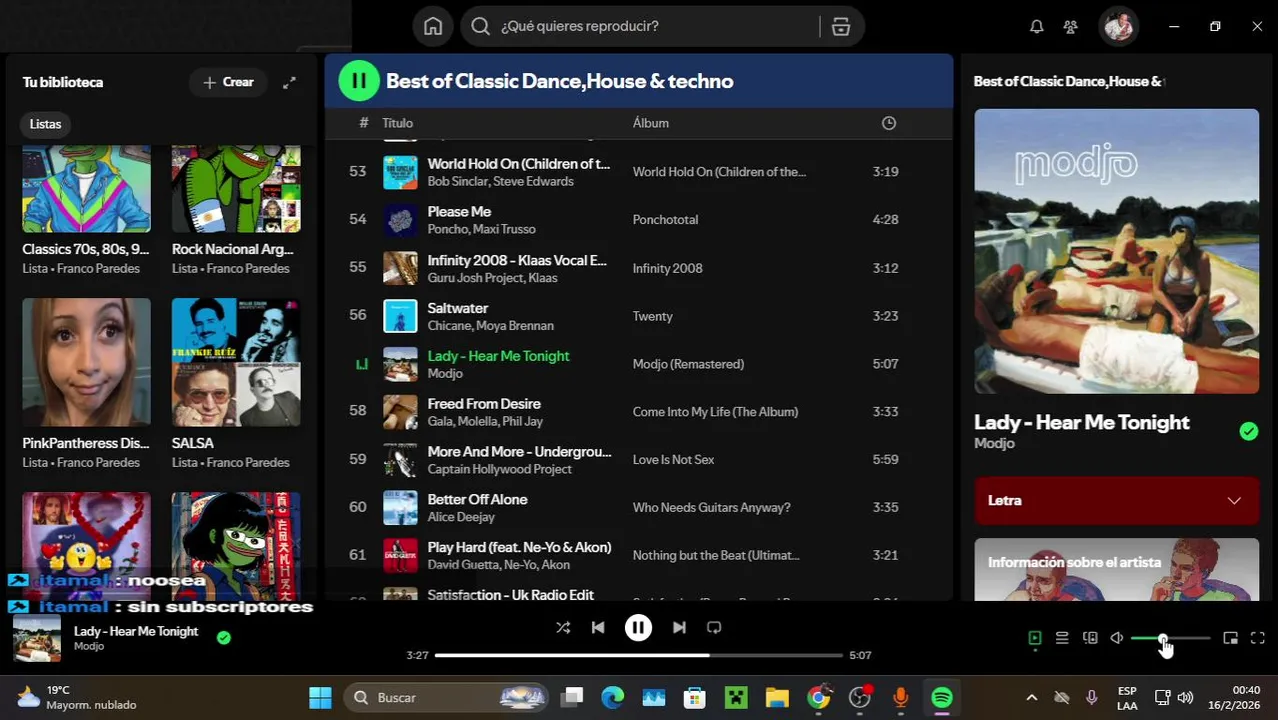Toggle repeat mode

pos(714,628)
